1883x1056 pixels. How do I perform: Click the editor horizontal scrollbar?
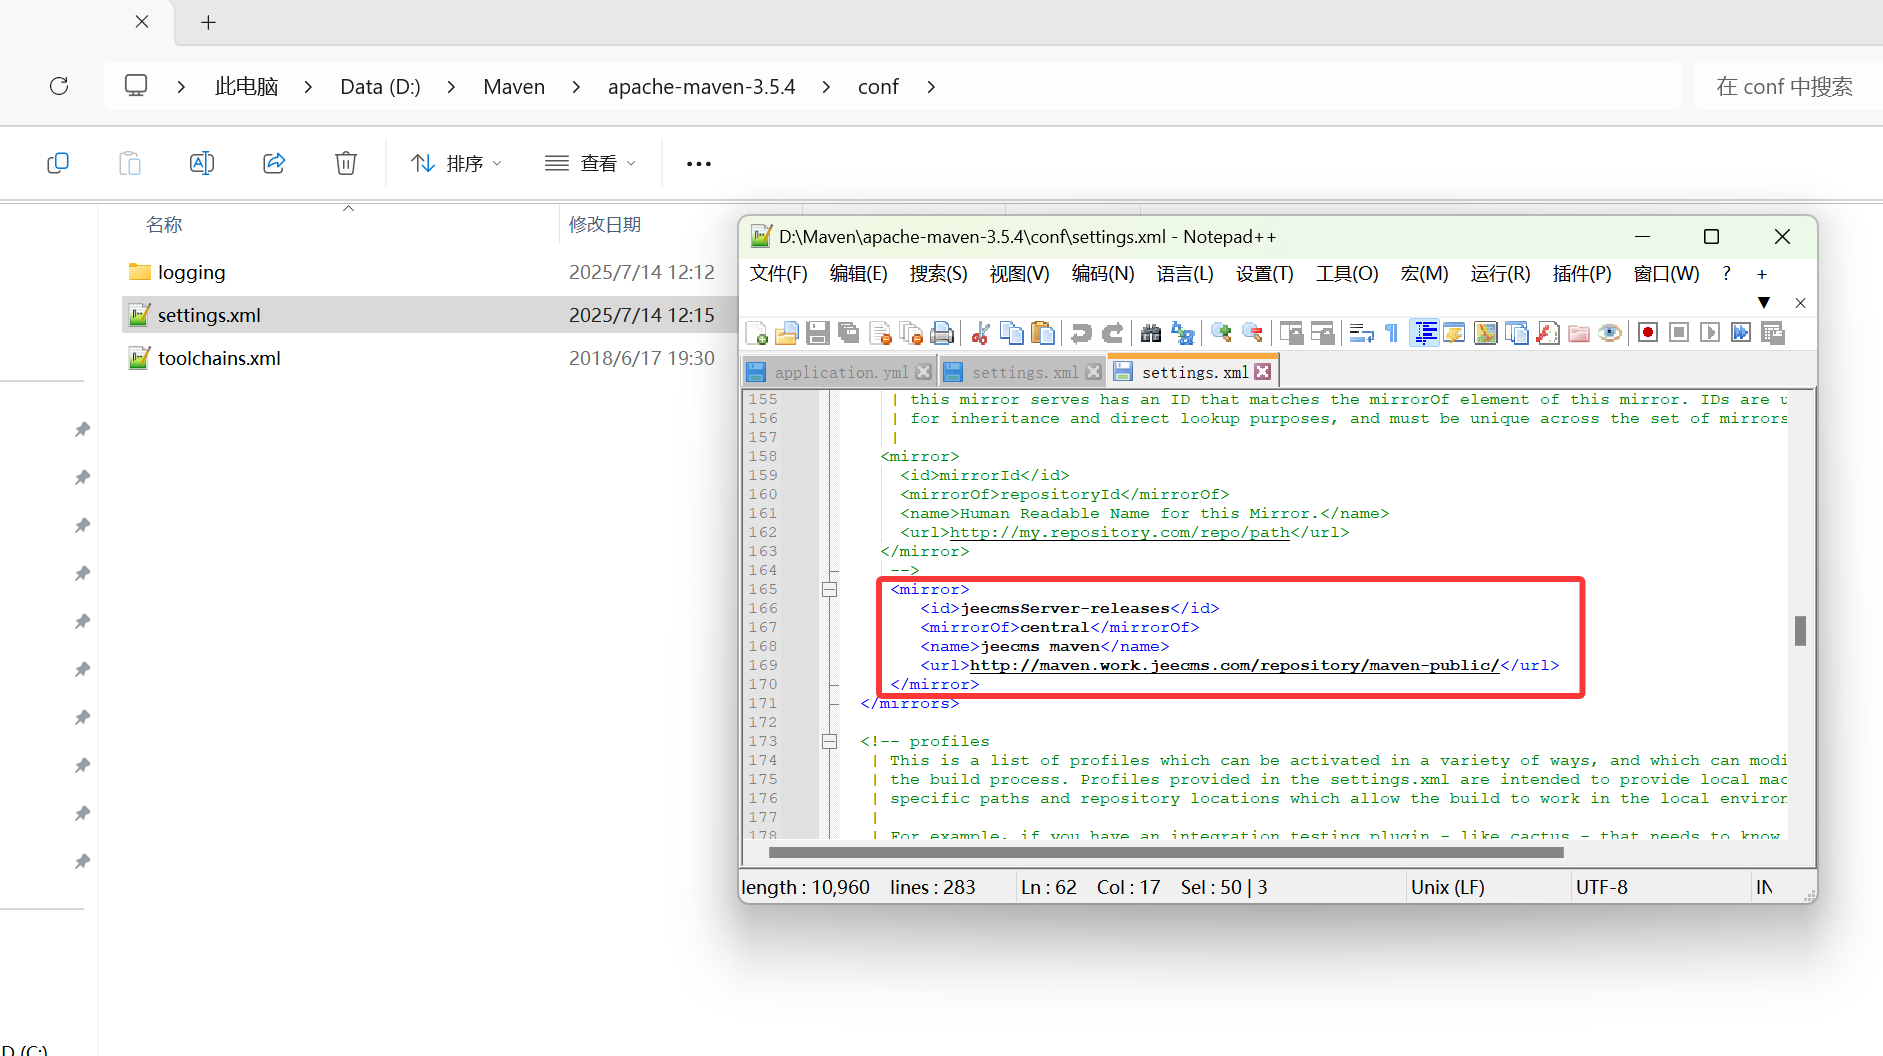click(1165, 853)
